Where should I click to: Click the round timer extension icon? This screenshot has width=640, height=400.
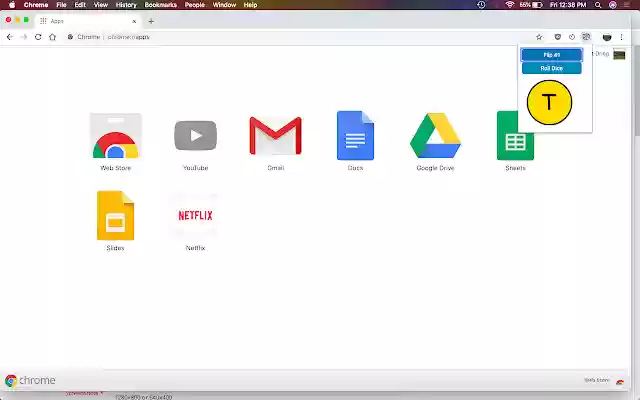572,37
